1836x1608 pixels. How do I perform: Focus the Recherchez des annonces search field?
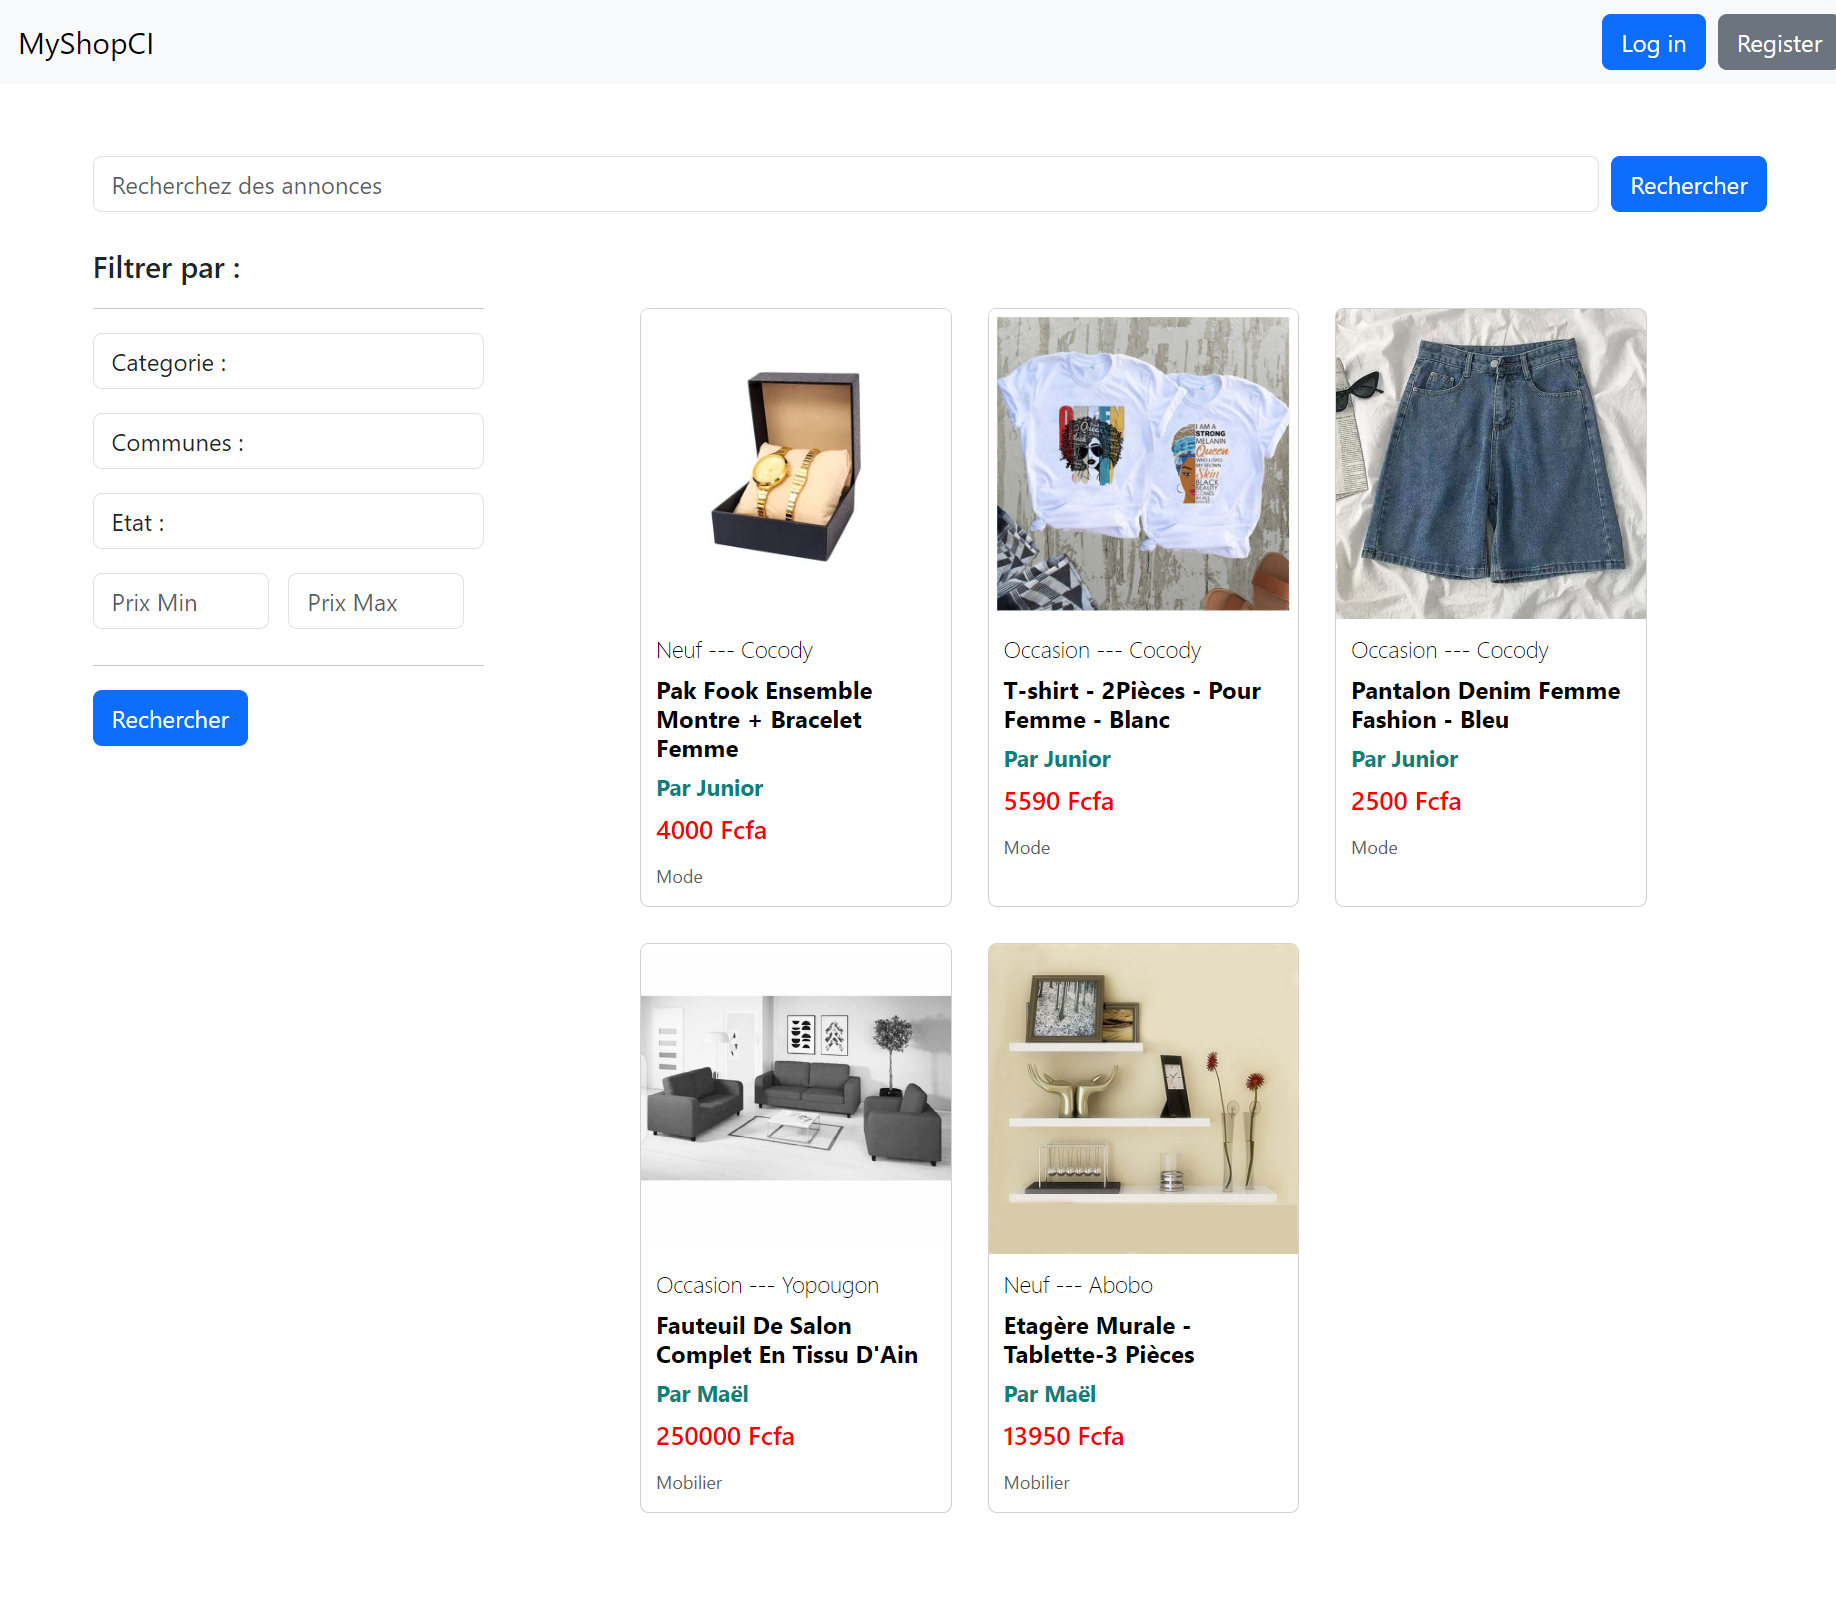click(845, 185)
